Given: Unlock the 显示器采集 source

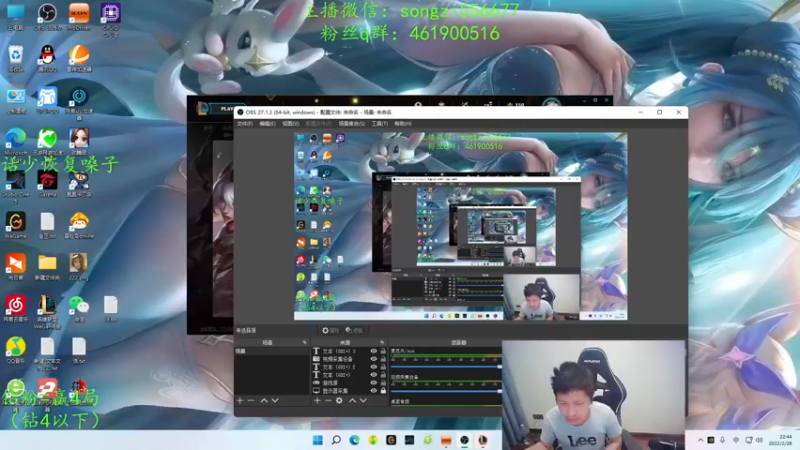Looking at the screenshot, I should coord(383,390).
